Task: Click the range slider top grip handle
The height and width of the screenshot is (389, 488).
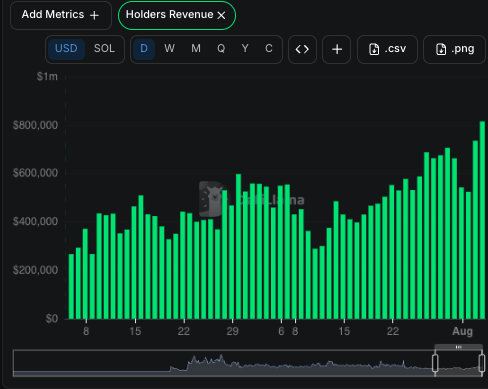Action: tap(458, 347)
